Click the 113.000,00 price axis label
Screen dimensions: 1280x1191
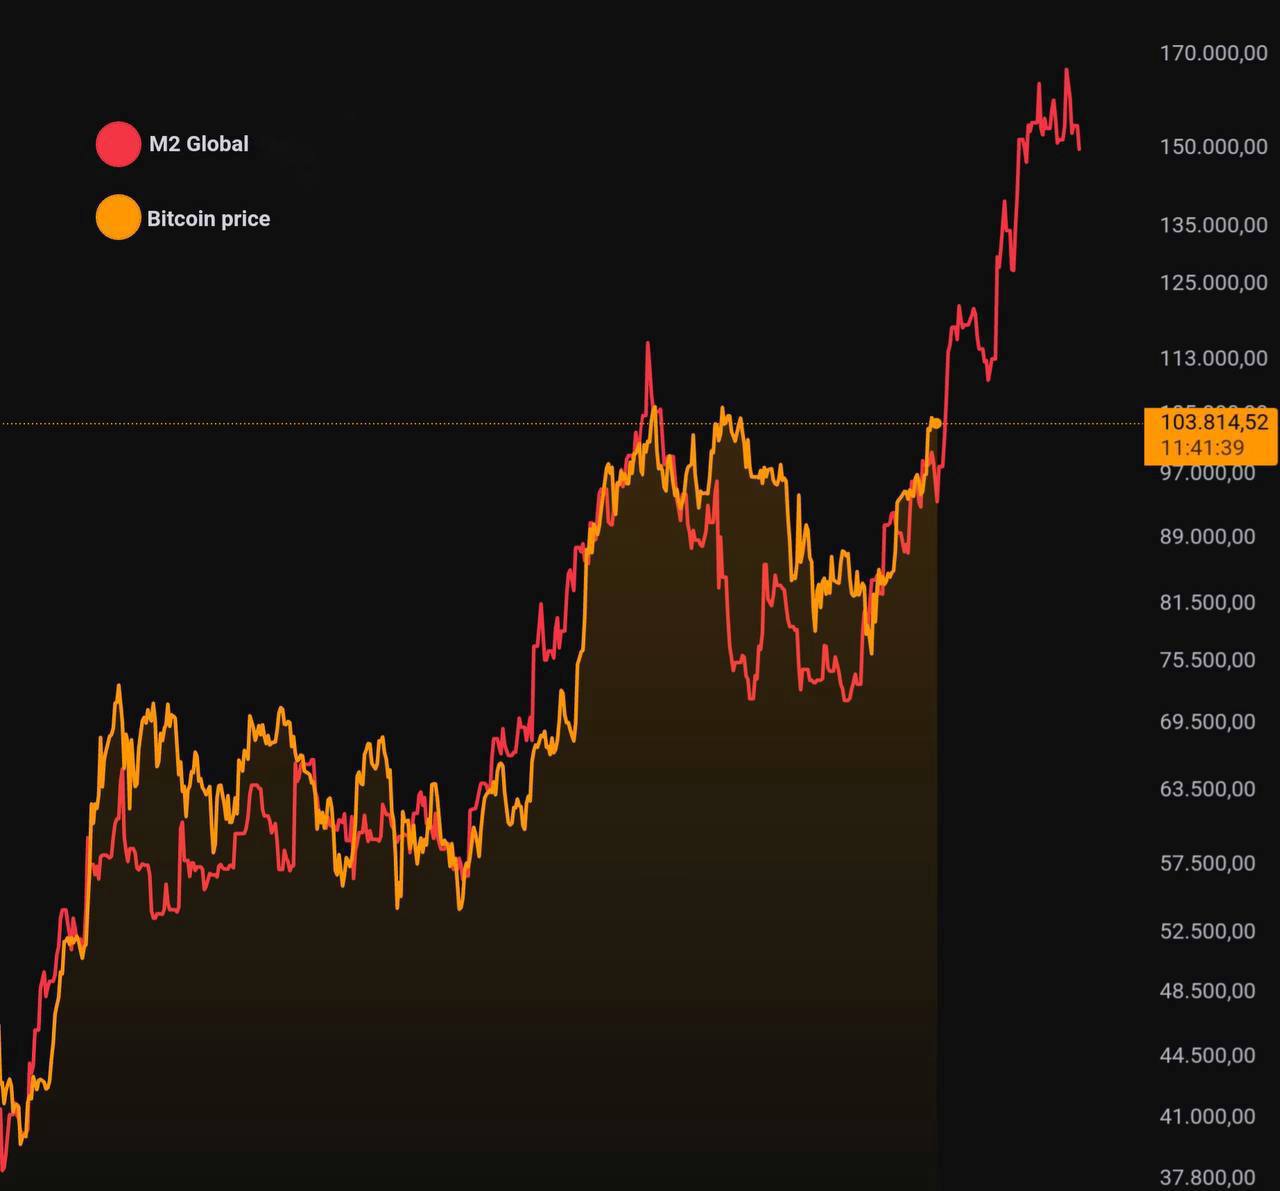point(1214,358)
